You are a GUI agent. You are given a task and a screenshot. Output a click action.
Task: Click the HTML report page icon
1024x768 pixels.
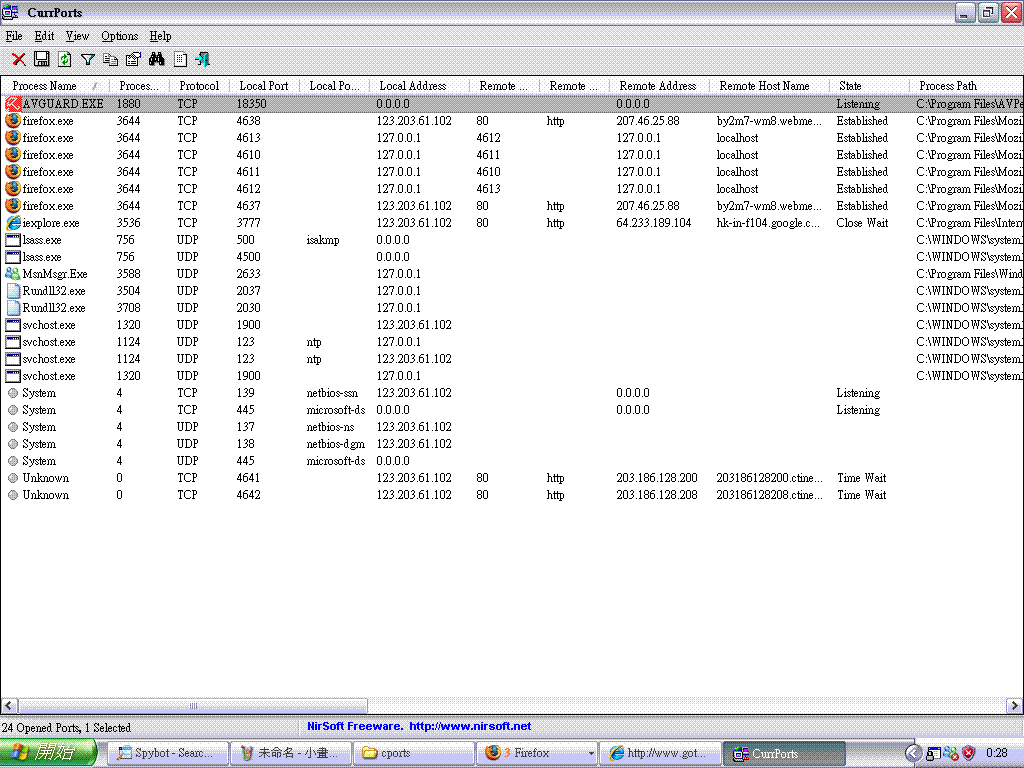tap(180, 59)
